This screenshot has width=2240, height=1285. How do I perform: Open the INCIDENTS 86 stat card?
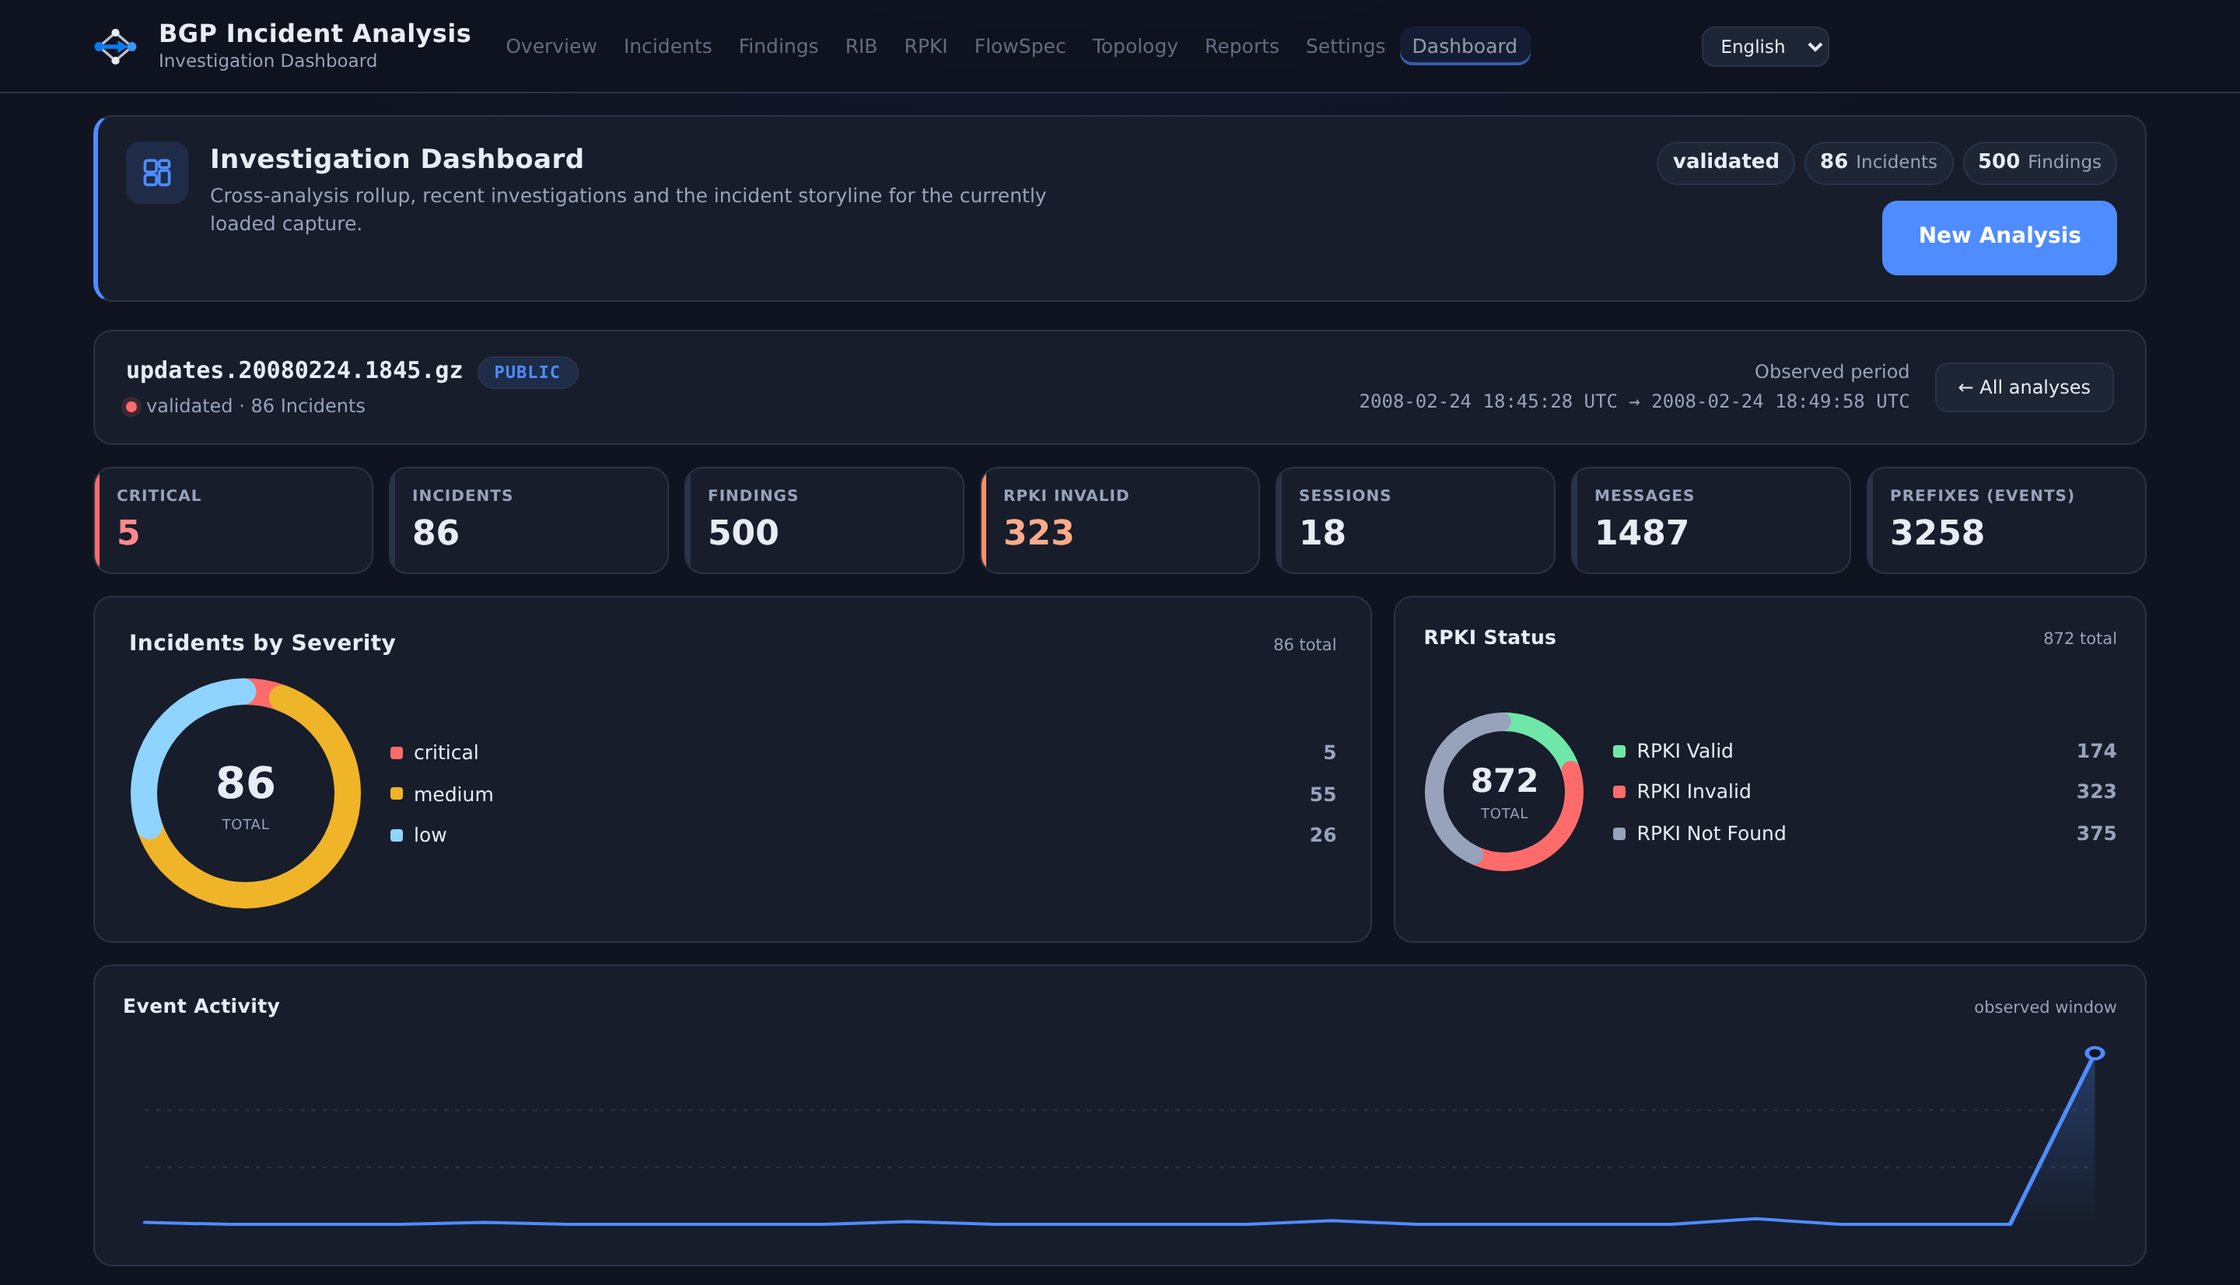[x=529, y=520]
